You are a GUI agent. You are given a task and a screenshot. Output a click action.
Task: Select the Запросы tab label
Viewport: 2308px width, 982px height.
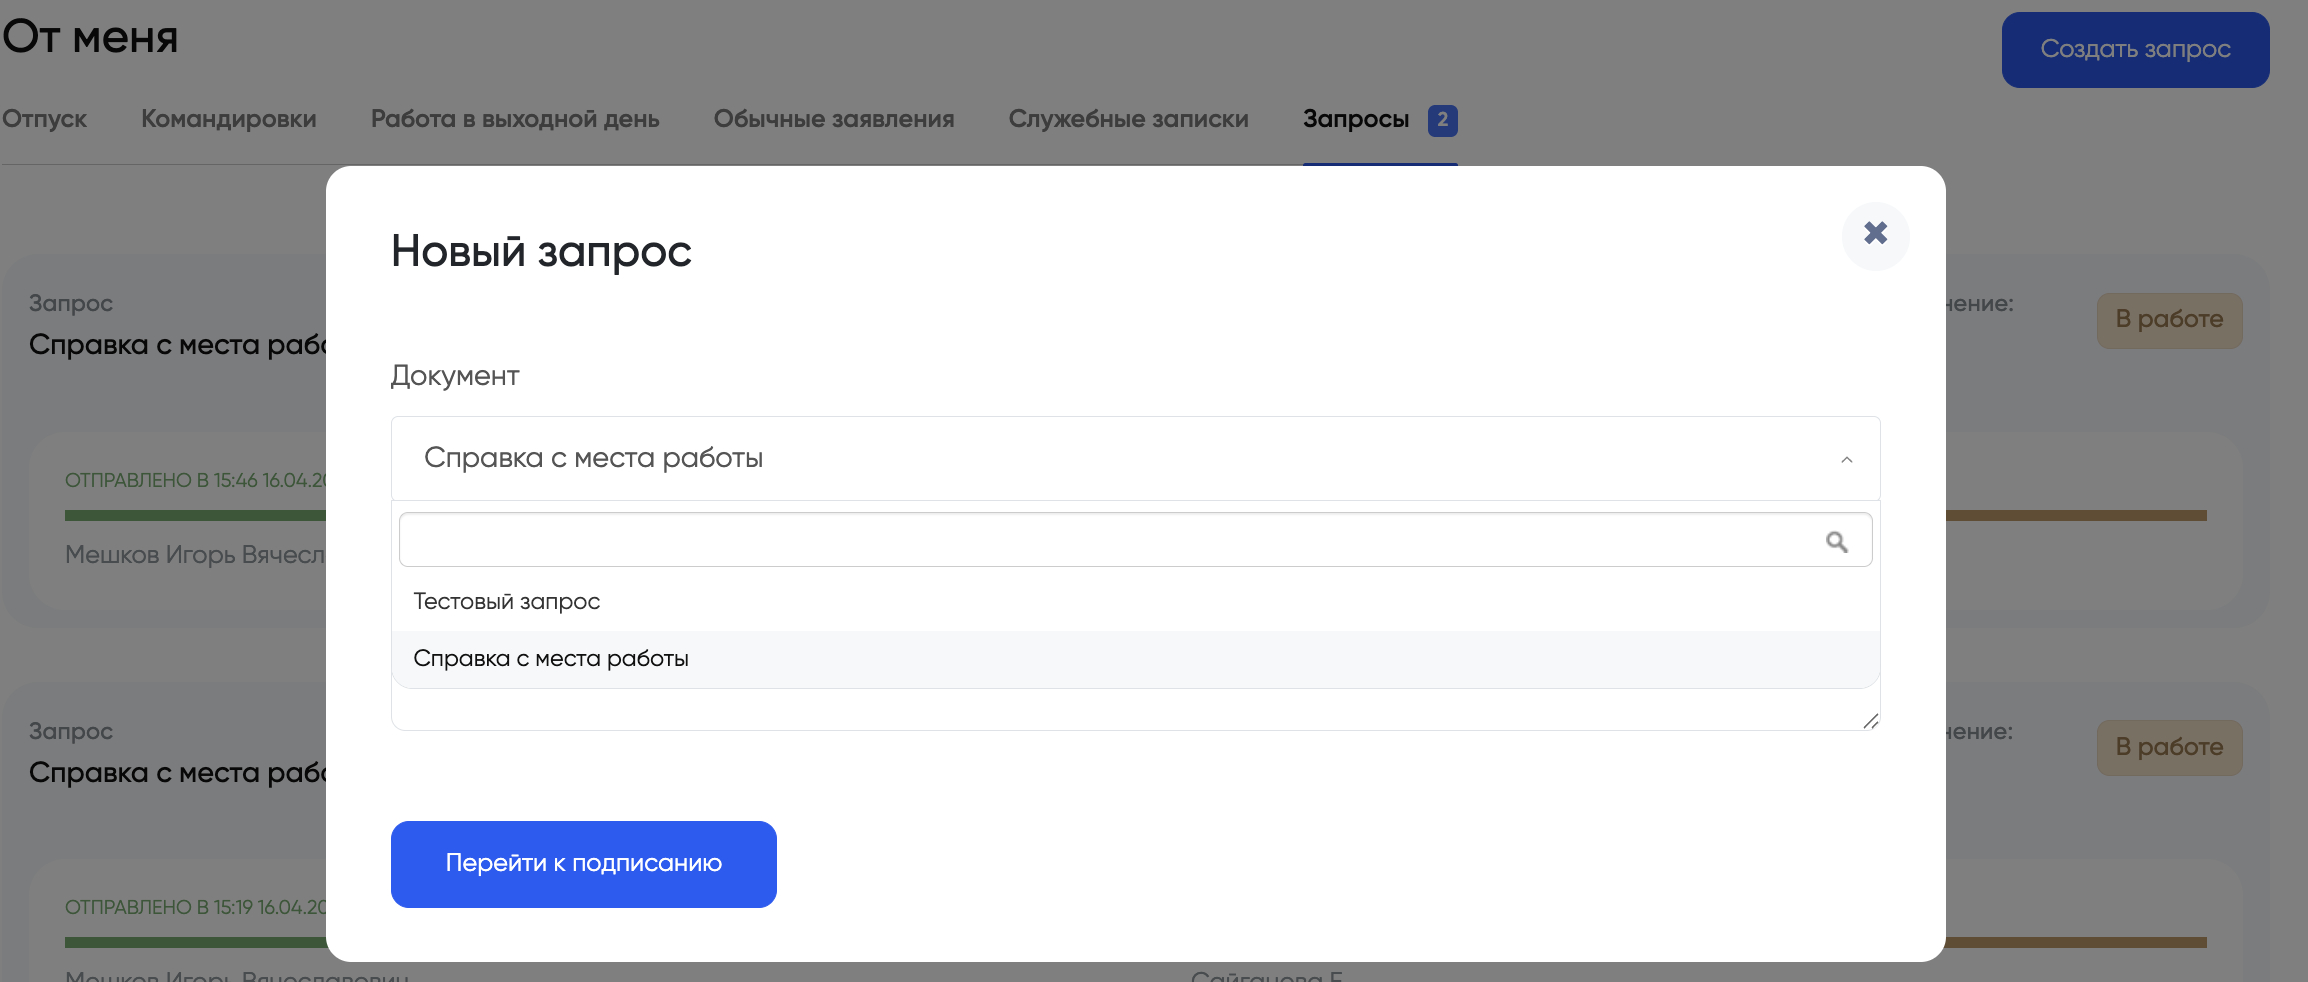tap(1355, 119)
